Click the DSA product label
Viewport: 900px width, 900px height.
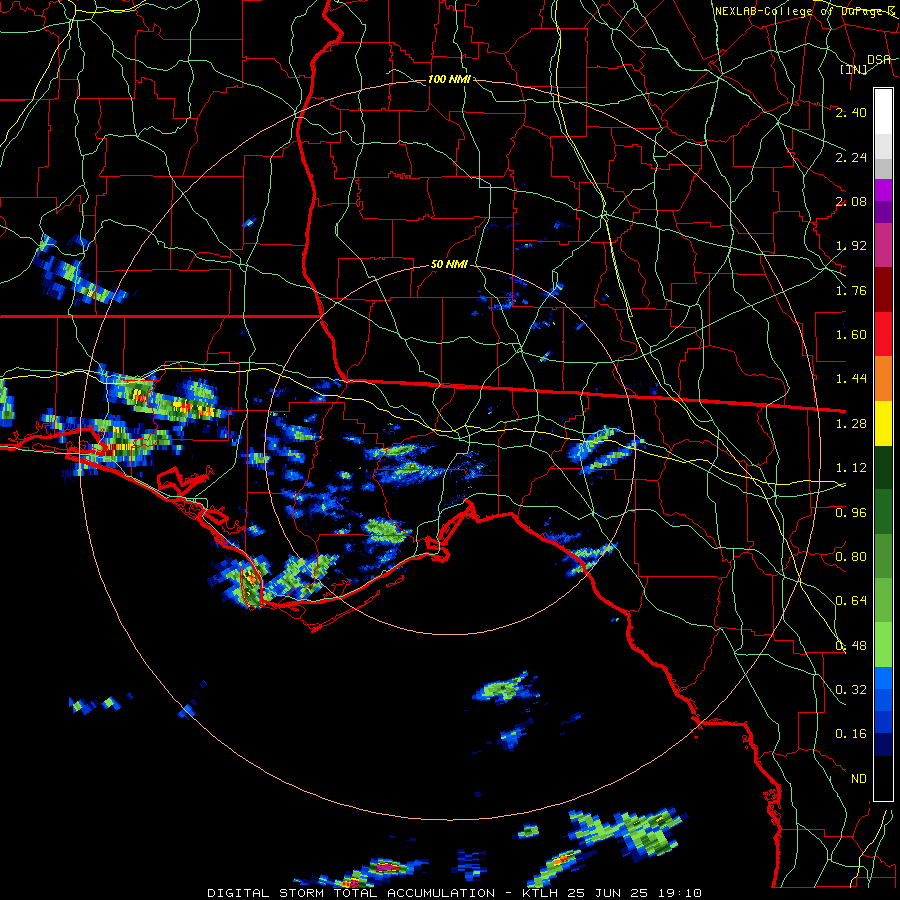(x=879, y=59)
